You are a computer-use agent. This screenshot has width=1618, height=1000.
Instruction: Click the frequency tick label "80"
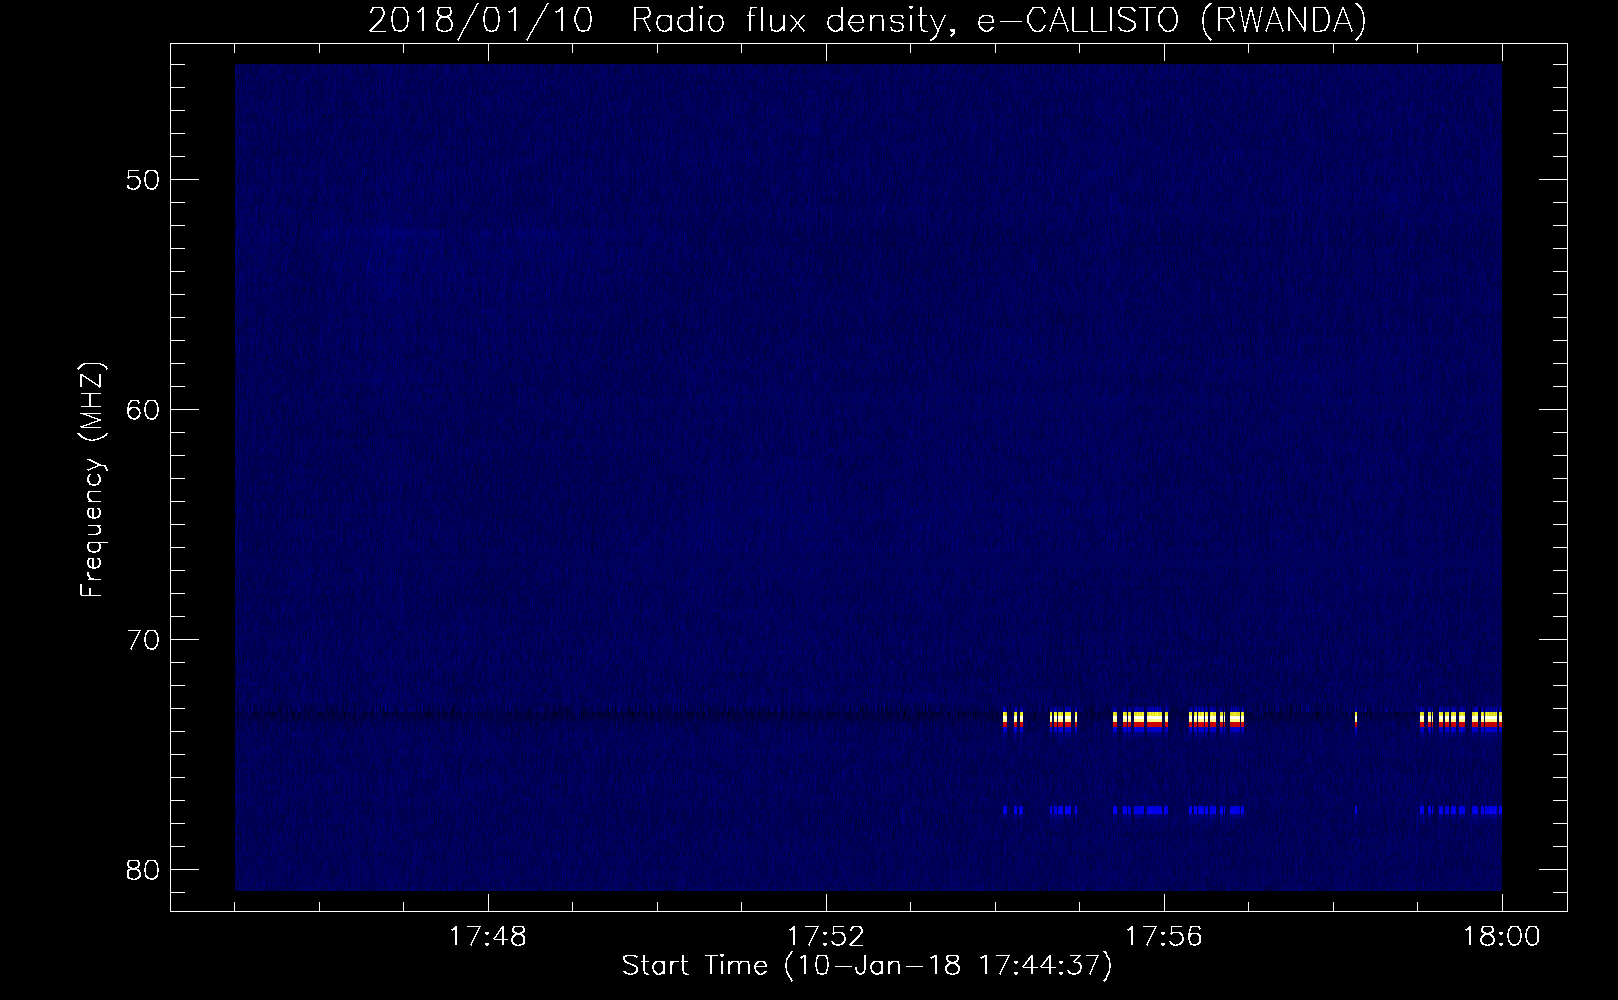click(144, 870)
